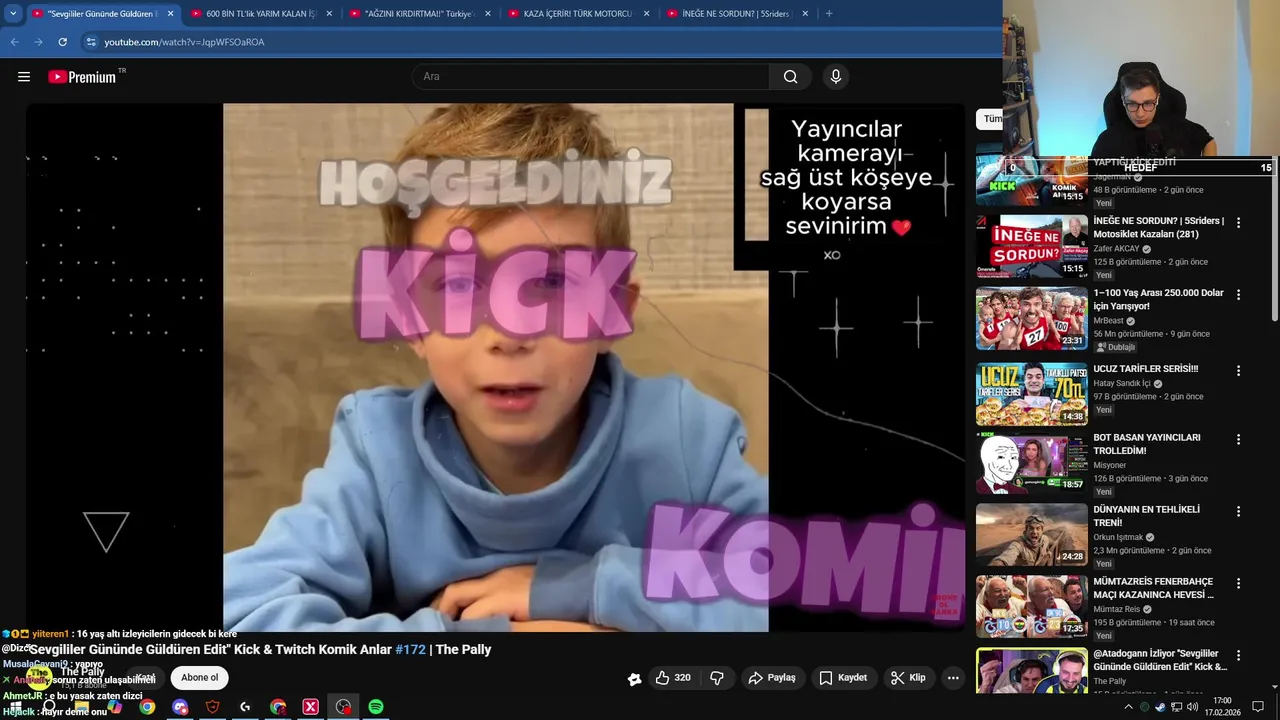1280x720 pixels.
Task: Focus the Ara search field
Action: click(x=590, y=77)
